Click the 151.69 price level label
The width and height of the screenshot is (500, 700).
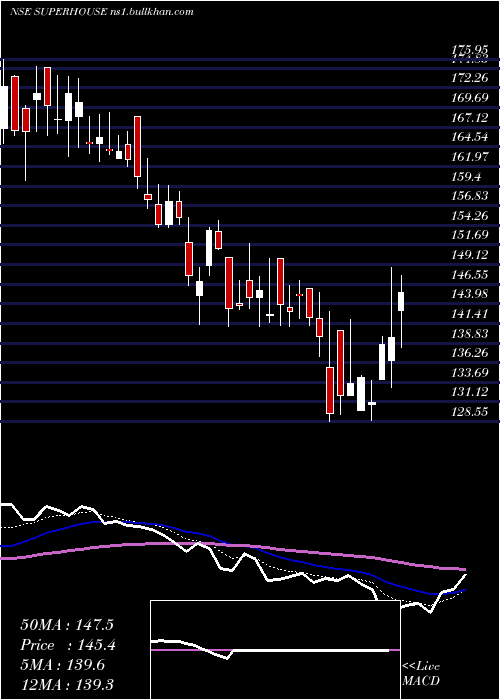[x=470, y=235]
